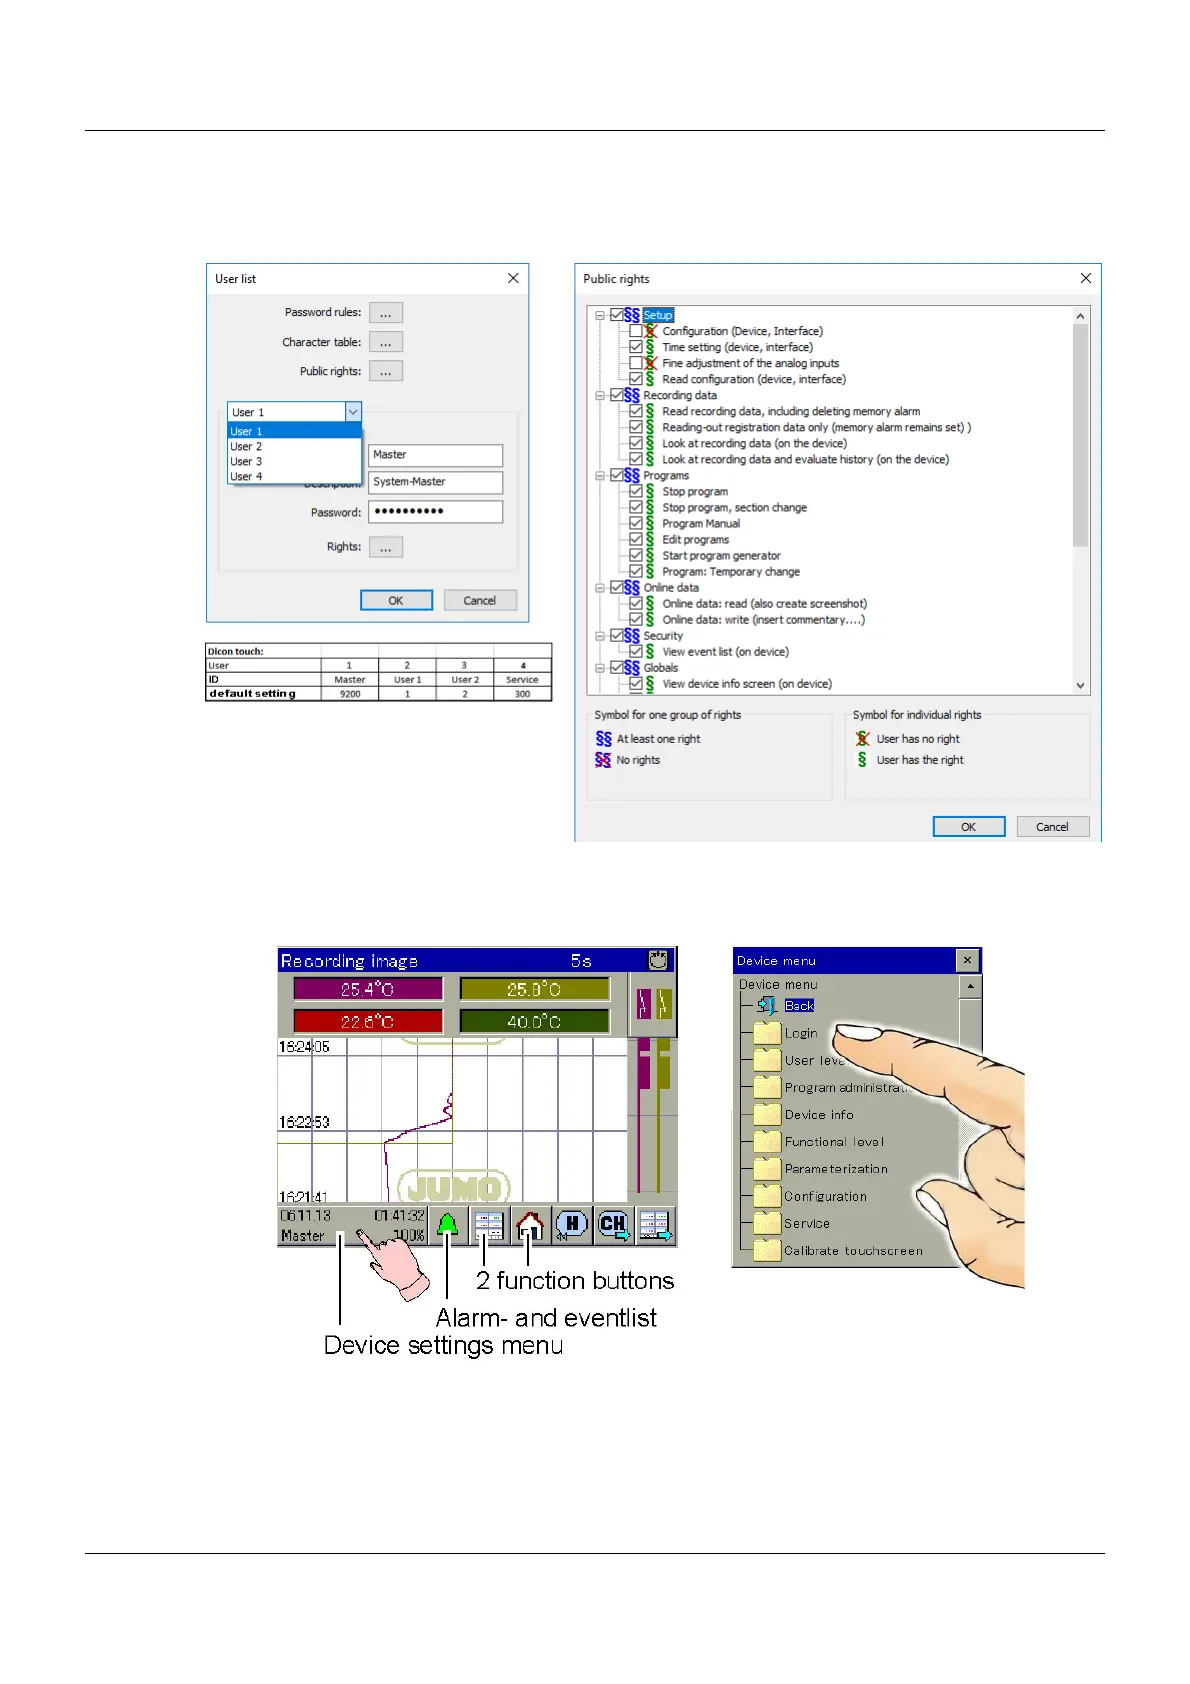Viewport: 1190px width, 1684px height.
Task: Uncheck View device info screen
Action: tap(636, 684)
